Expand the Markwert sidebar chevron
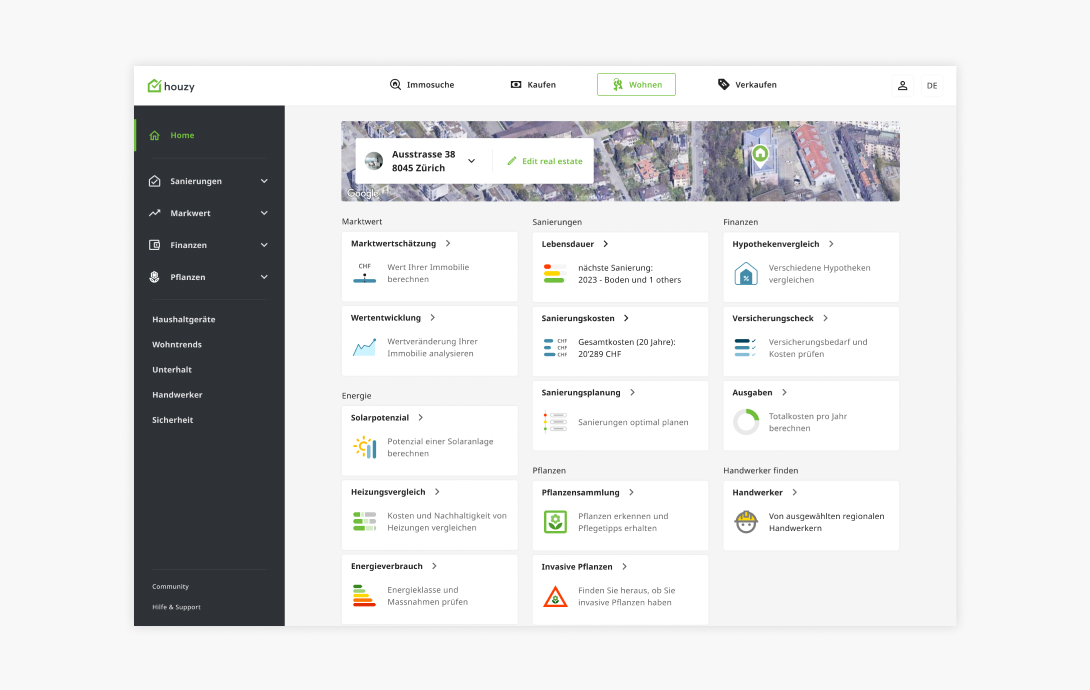Screen dimensions: 1090x690 (x=264, y=213)
